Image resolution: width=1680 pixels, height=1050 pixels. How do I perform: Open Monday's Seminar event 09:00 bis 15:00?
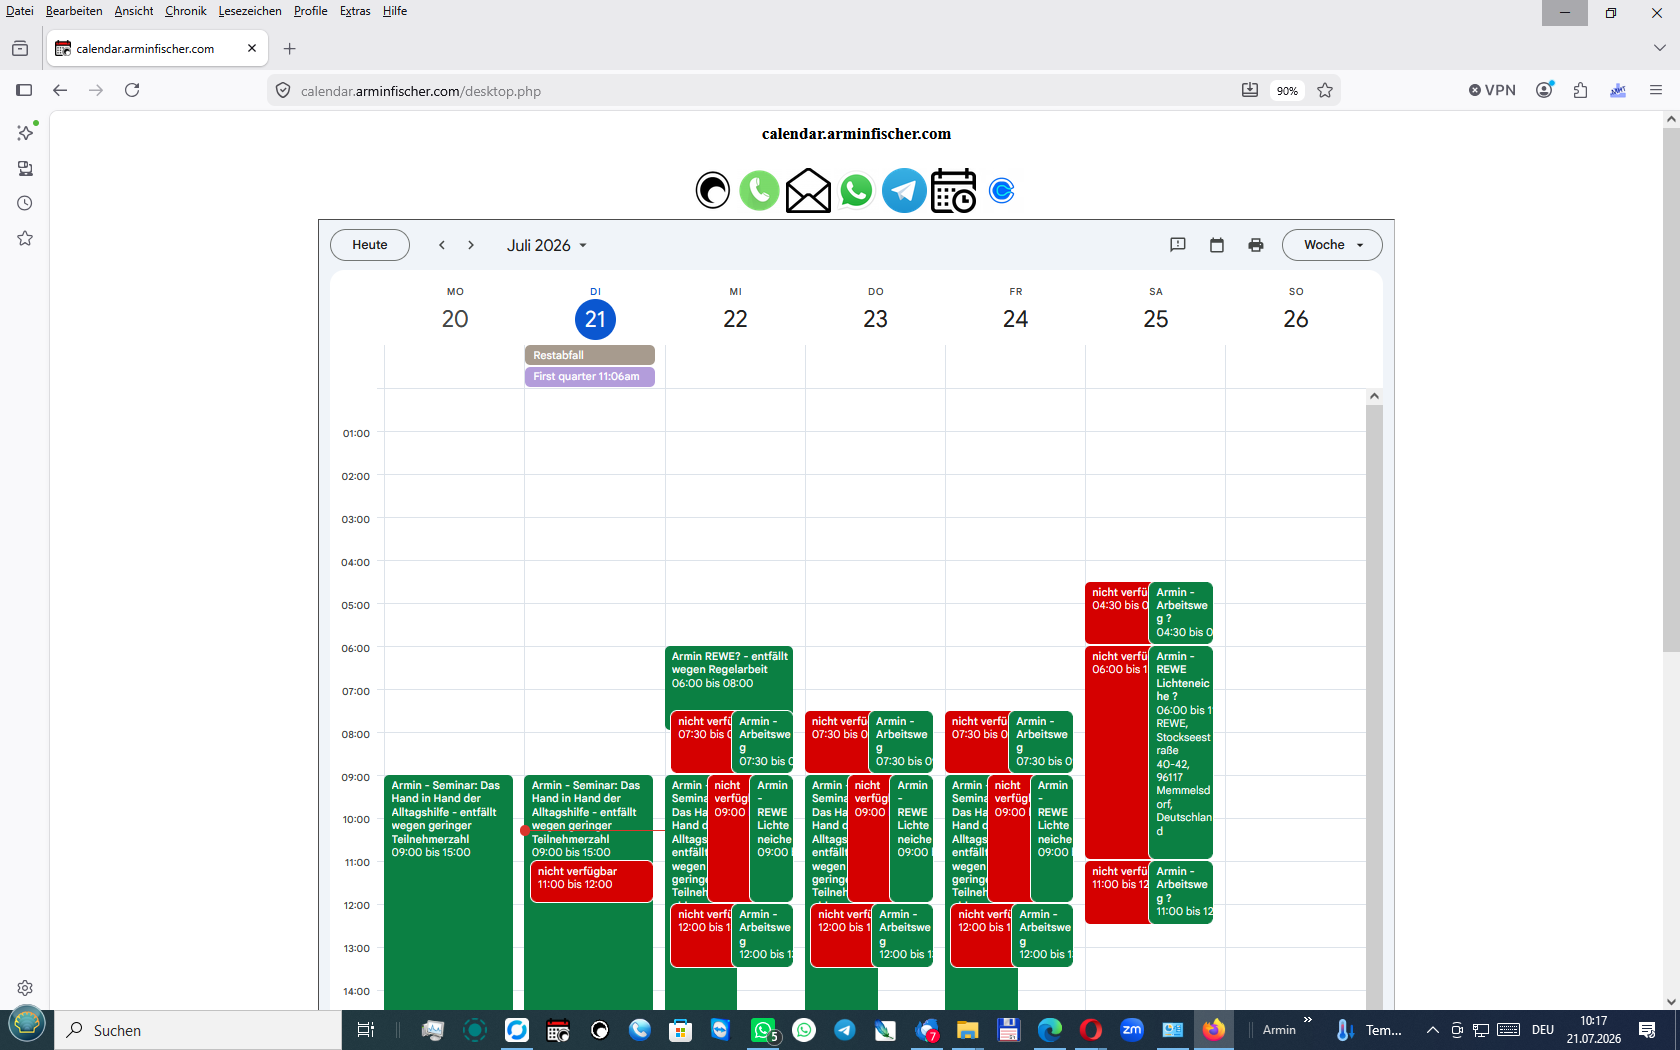448,892
